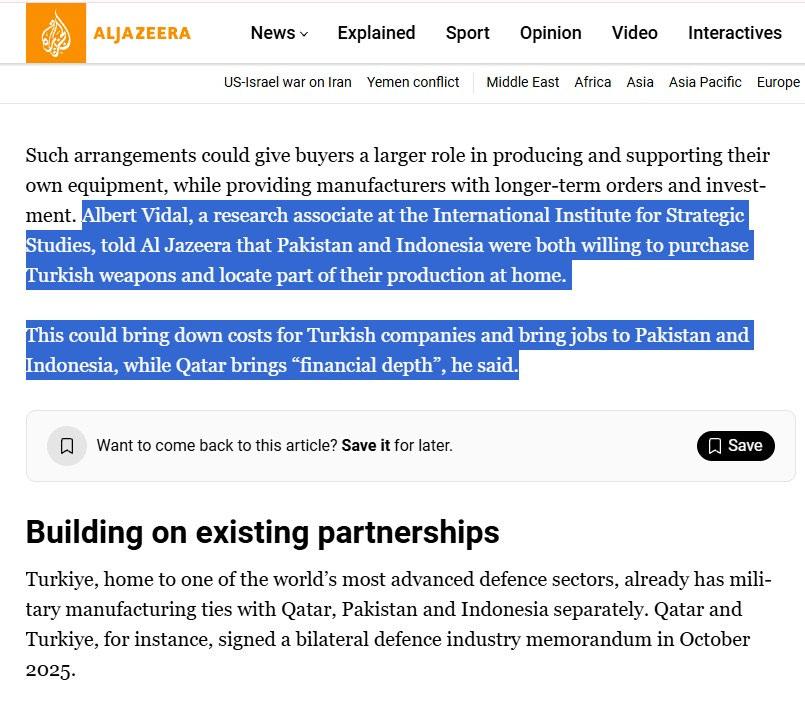Click the 'Building on existing partnerships' heading
Image resolution: width=805 pixels, height=705 pixels.
[x=262, y=532]
